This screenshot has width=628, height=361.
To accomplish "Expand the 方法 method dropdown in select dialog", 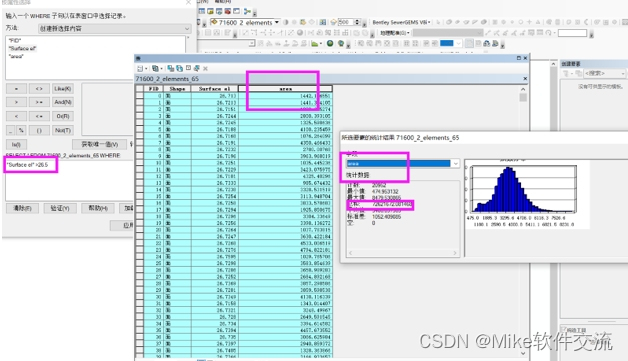I will [x=187, y=28].
